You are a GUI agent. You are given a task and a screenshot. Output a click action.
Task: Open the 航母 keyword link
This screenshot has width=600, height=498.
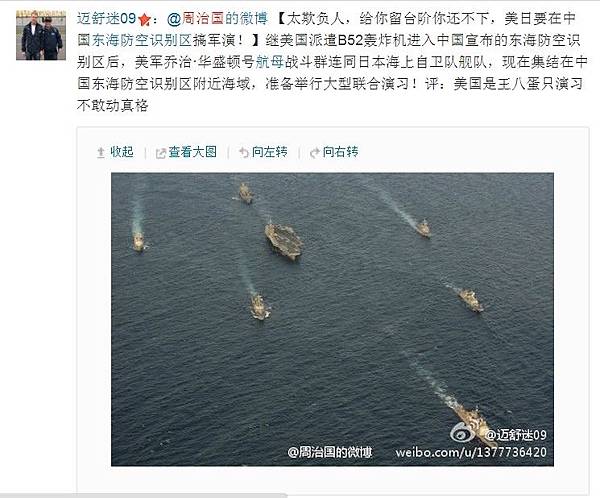coord(269,62)
